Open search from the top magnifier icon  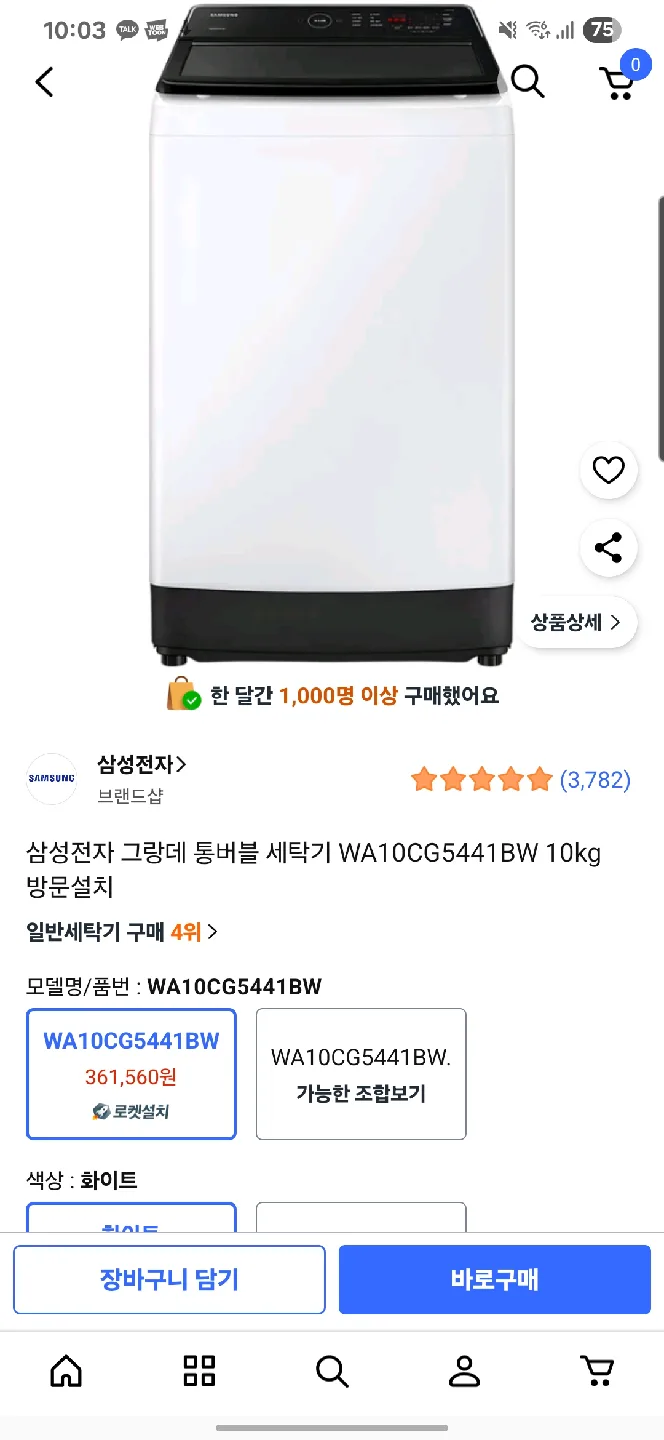[528, 82]
